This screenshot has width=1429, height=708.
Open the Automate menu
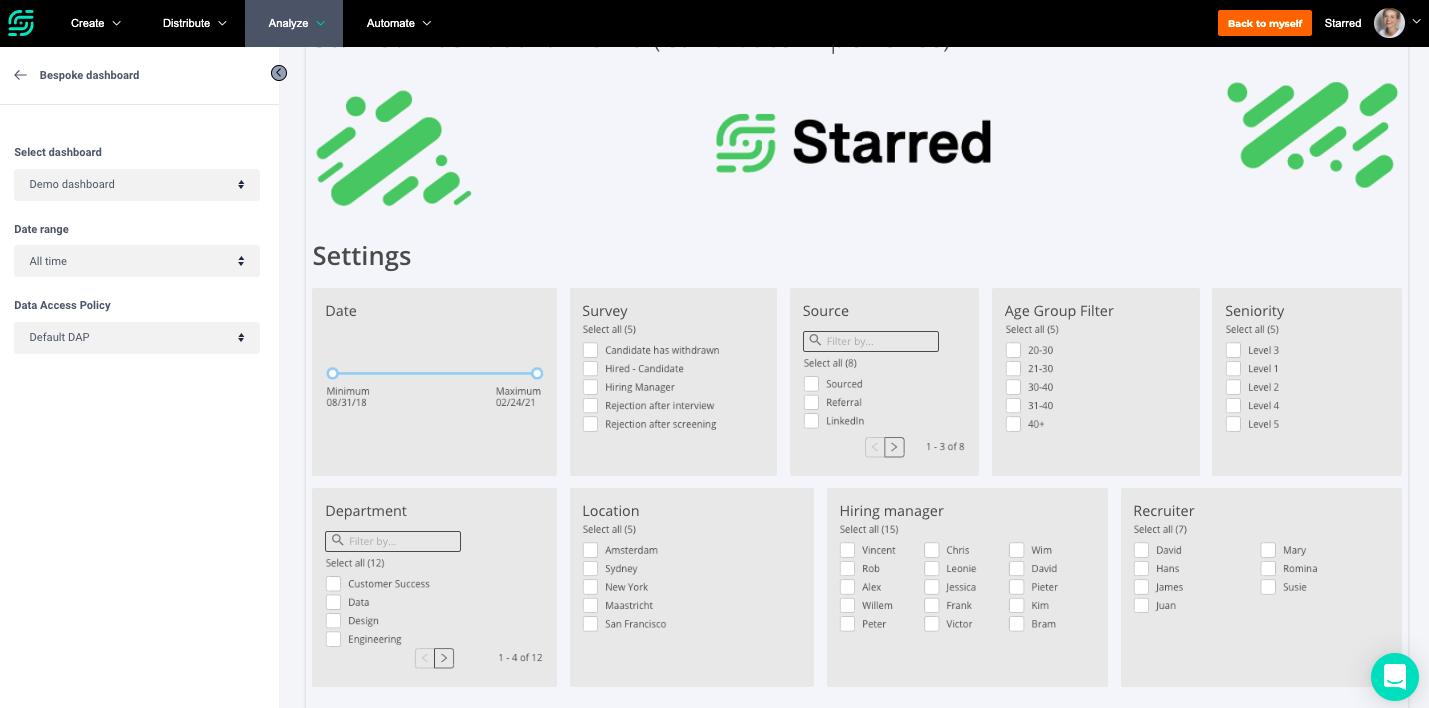399,23
